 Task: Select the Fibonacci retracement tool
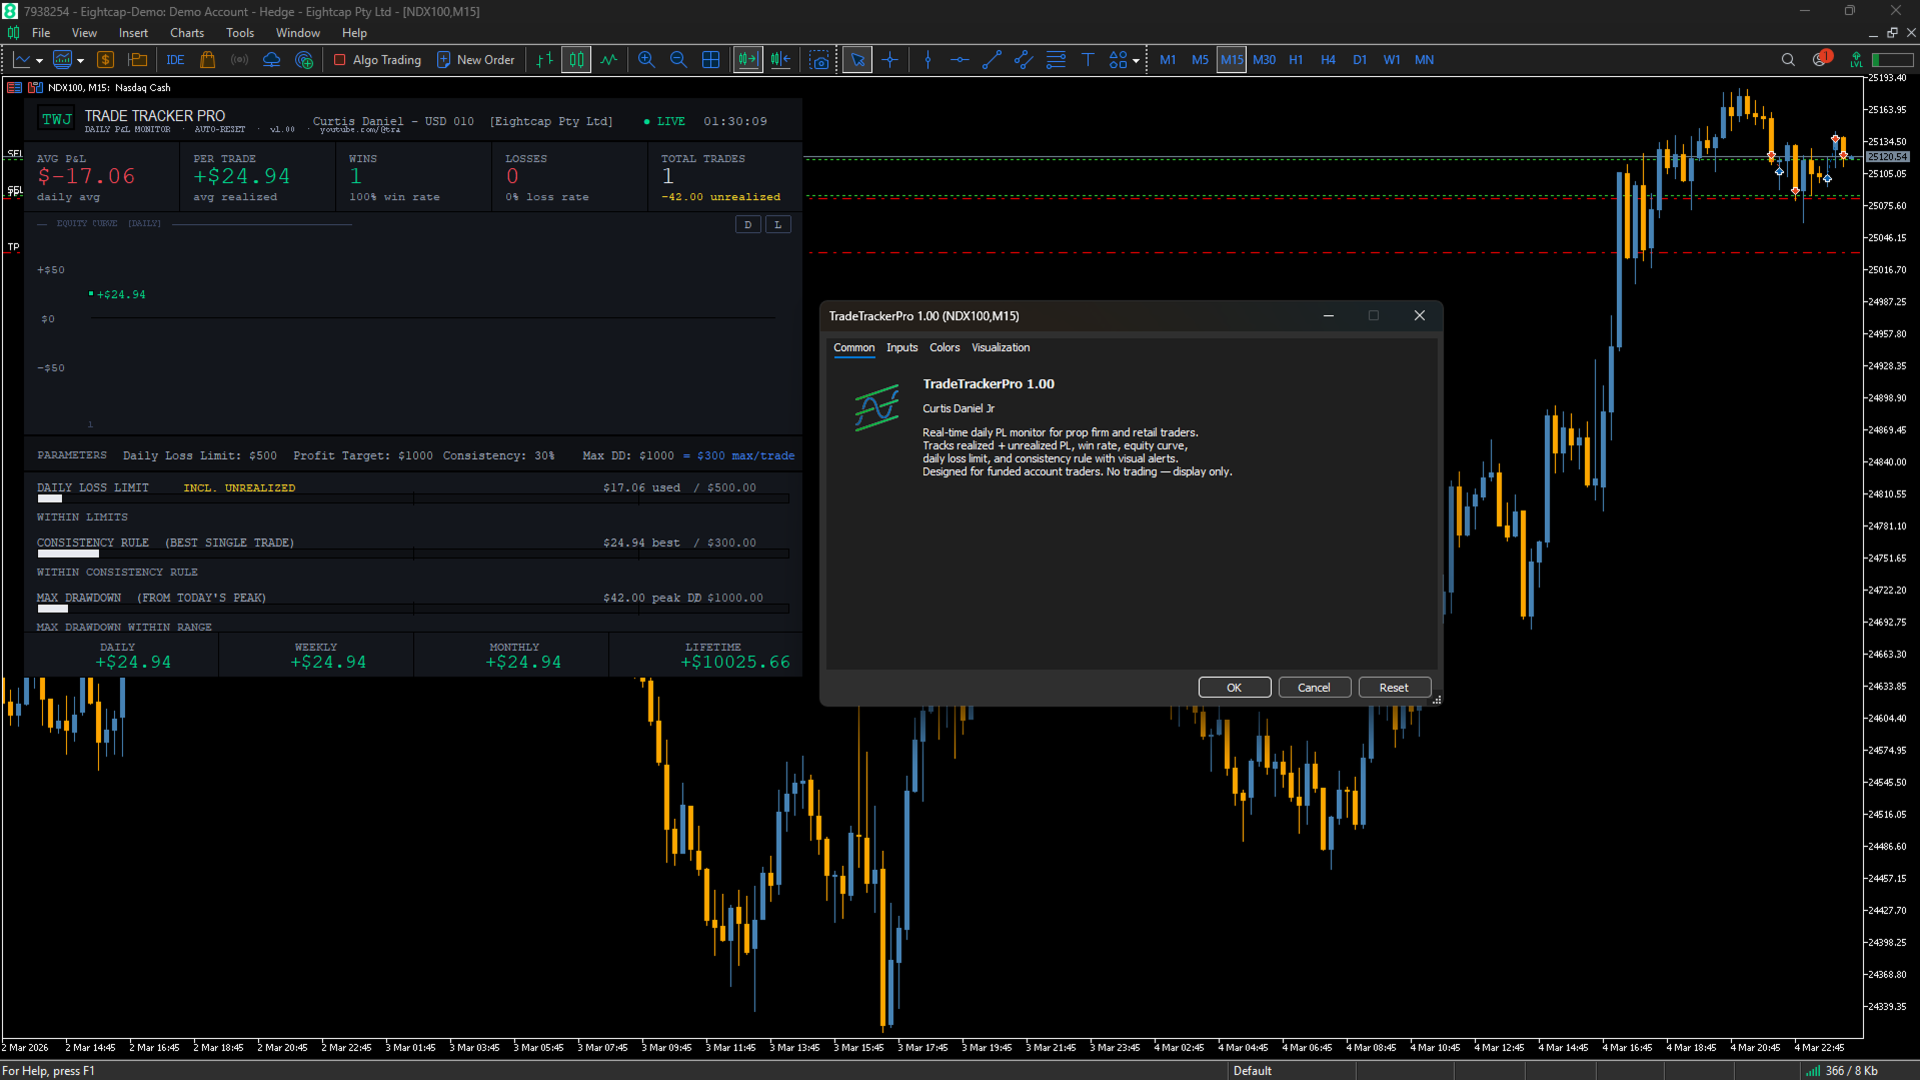click(x=1056, y=60)
